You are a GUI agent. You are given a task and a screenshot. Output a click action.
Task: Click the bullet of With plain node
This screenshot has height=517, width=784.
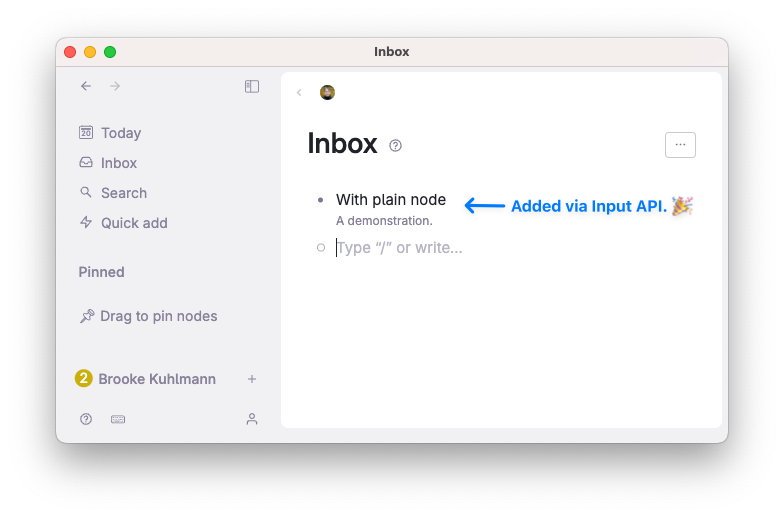[320, 200]
